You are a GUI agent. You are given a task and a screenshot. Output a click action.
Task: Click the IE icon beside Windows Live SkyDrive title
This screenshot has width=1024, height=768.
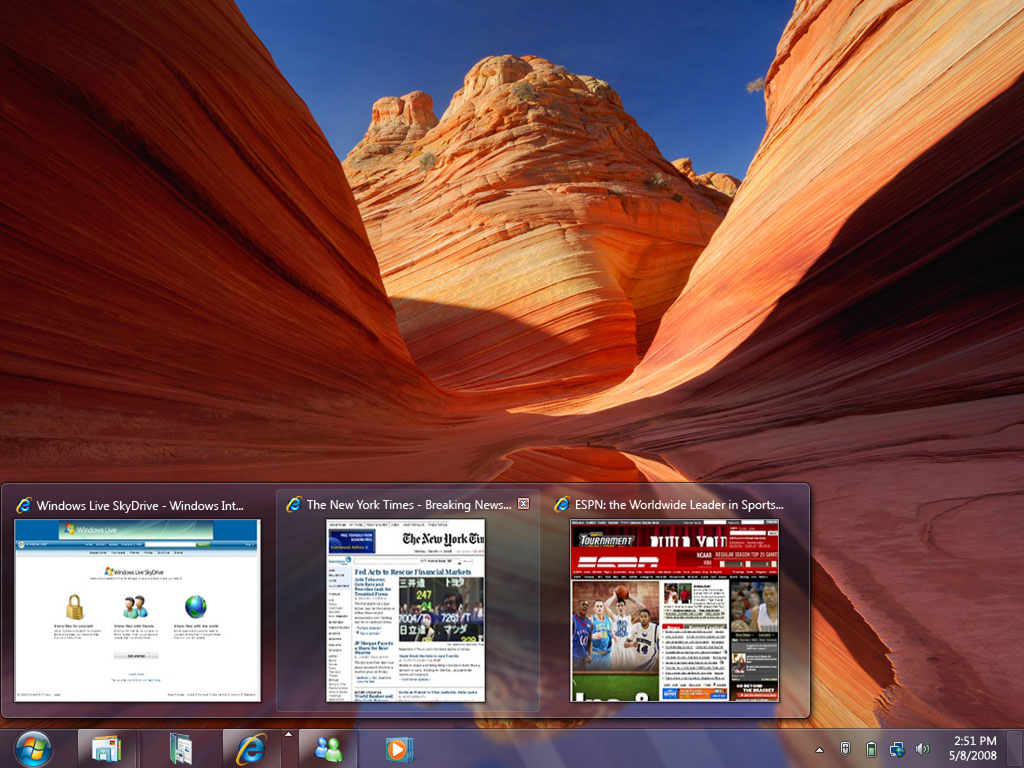(x=24, y=505)
